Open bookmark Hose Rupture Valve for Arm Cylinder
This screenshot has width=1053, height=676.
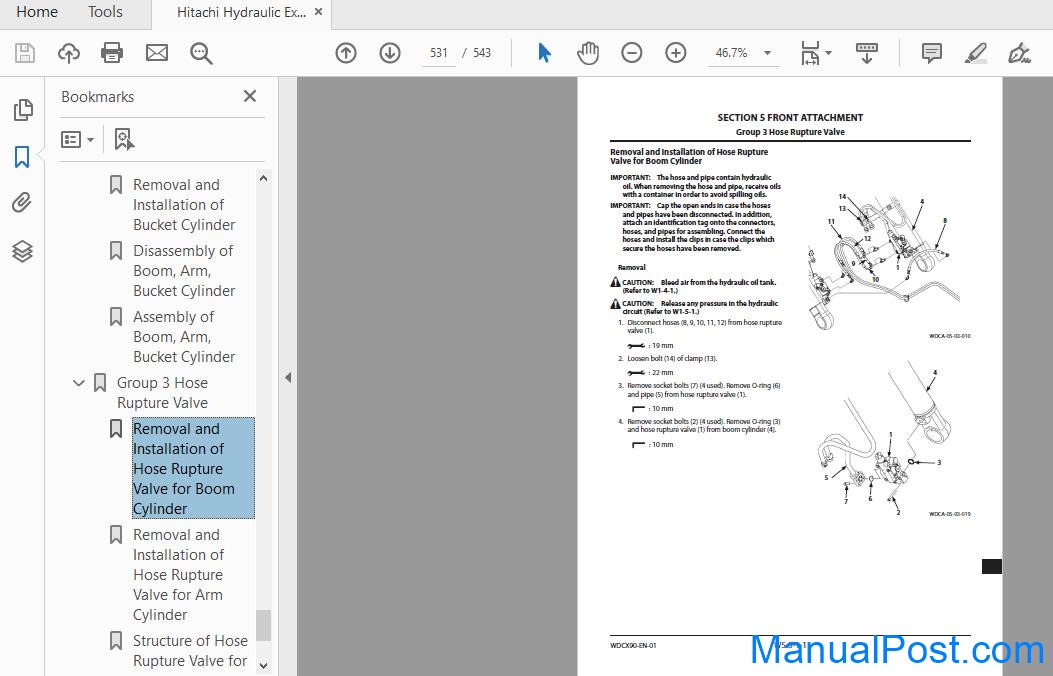179,575
